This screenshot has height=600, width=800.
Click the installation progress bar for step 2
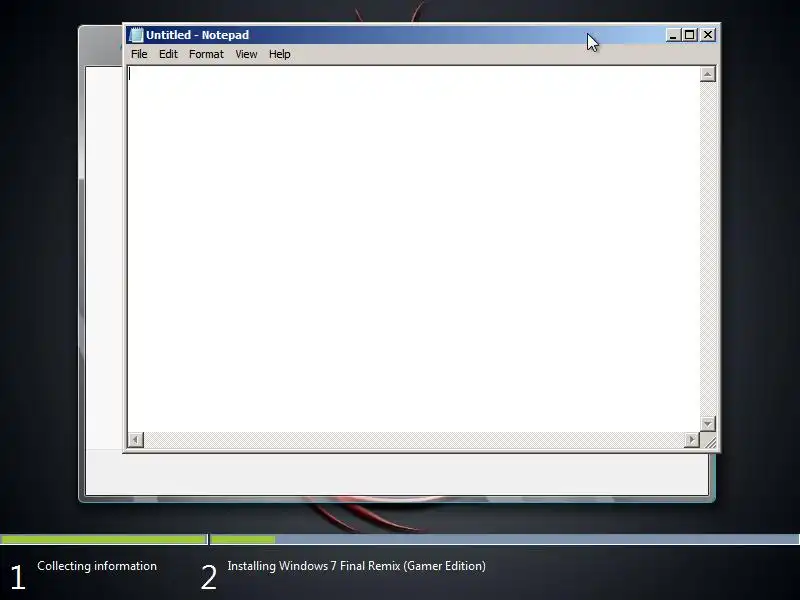coord(505,539)
